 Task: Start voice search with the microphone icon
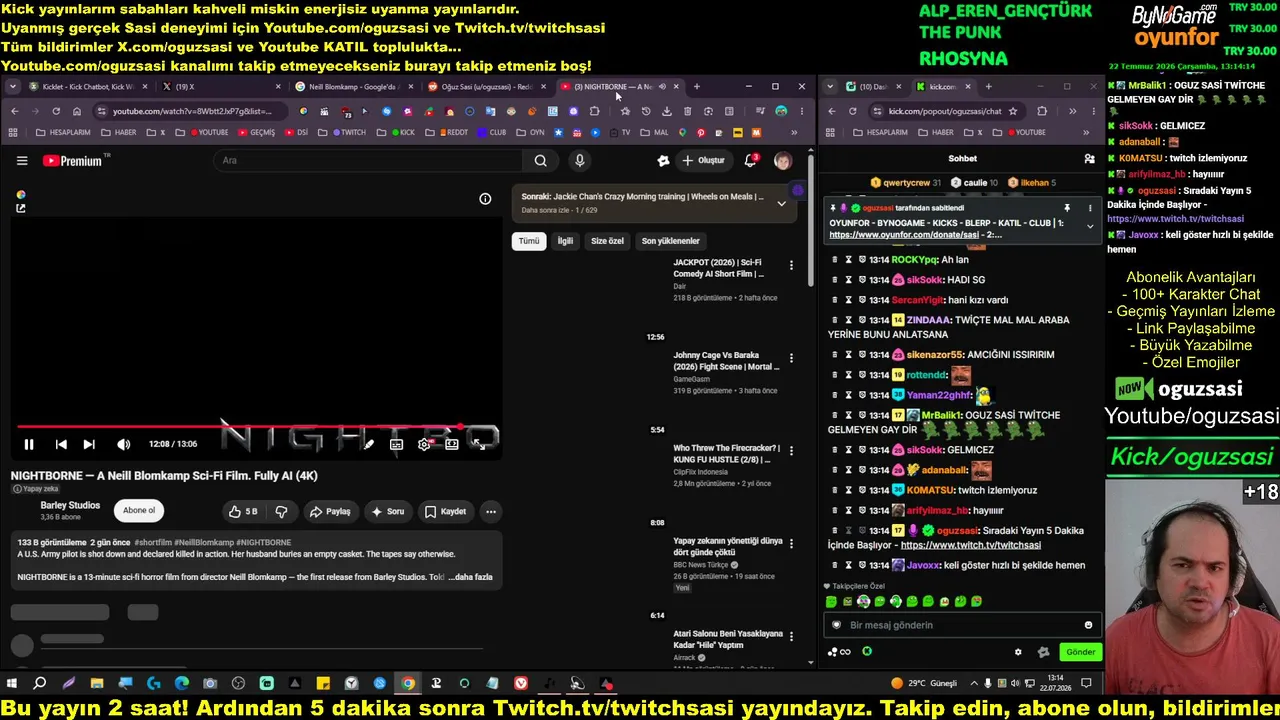(x=579, y=160)
